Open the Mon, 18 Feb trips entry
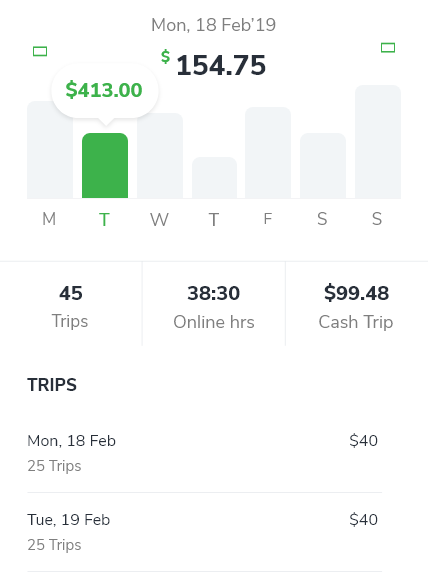 (x=205, y=453)
